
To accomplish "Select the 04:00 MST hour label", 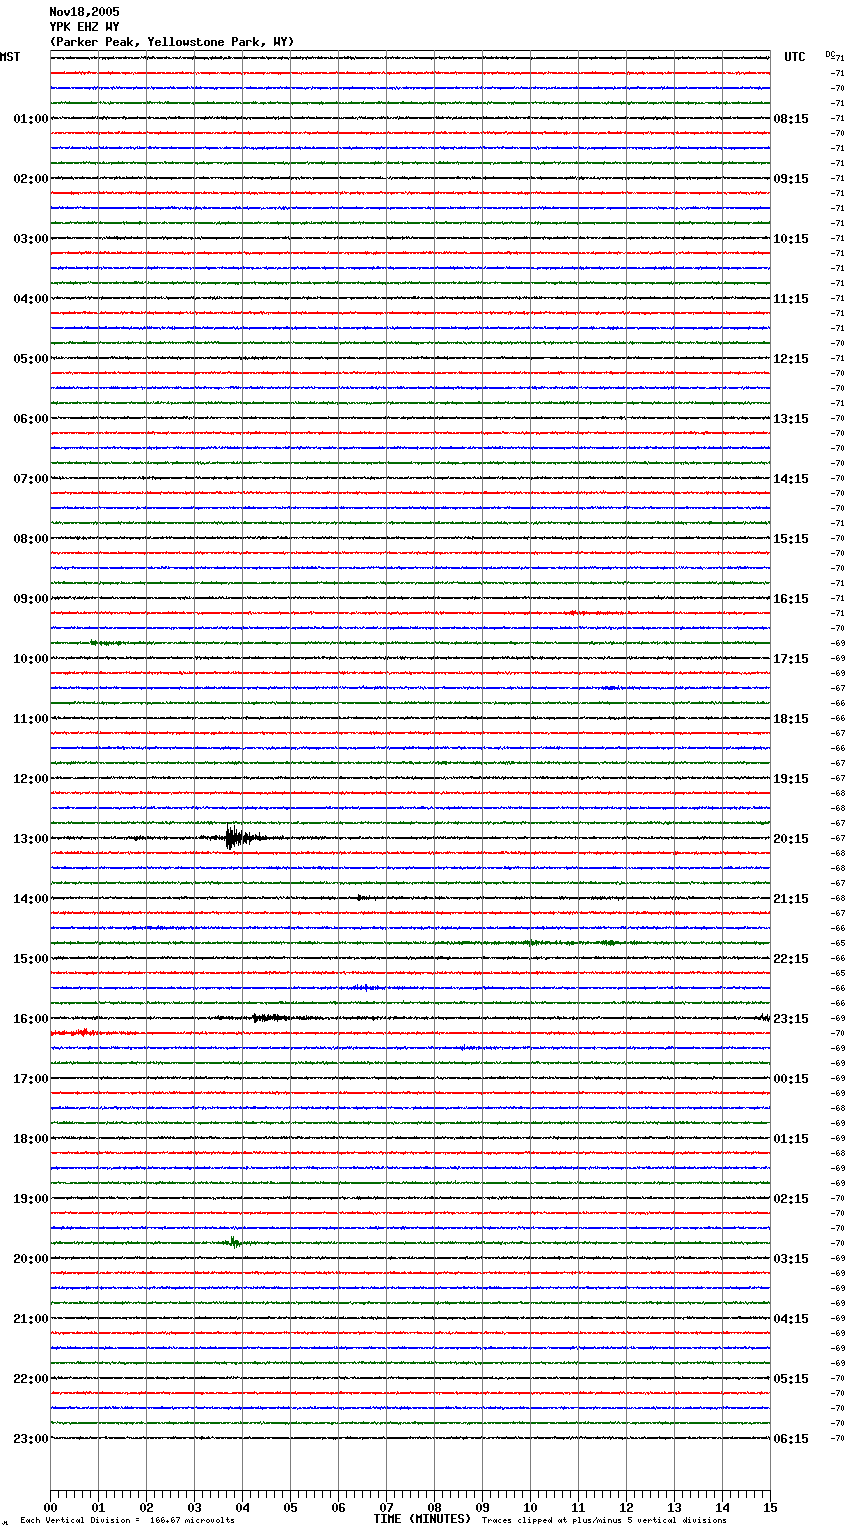I will [31, 299].
